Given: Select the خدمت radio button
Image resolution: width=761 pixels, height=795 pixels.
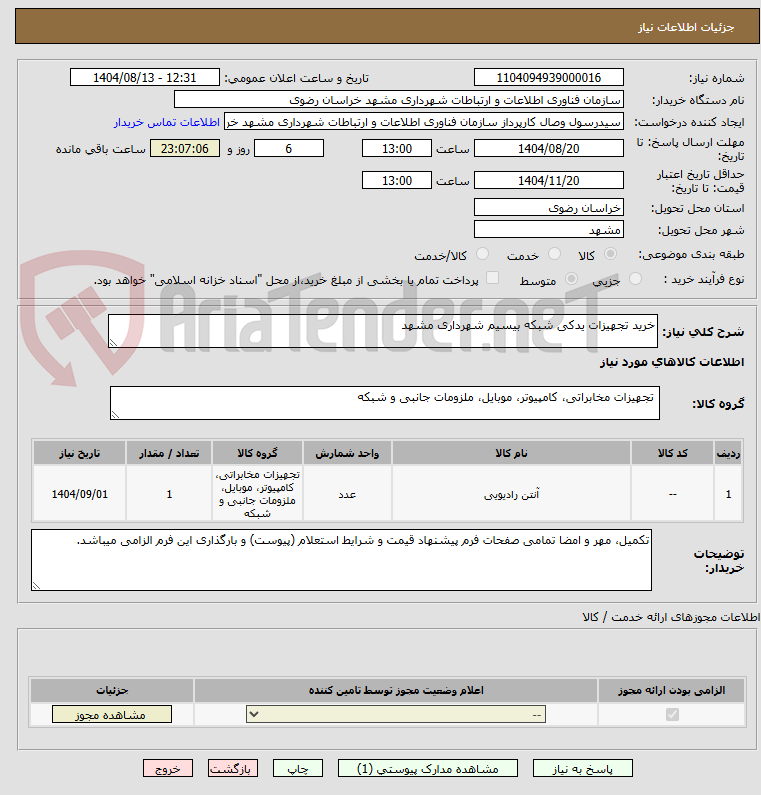Looking at the screenshot, I should coord(555,254).
